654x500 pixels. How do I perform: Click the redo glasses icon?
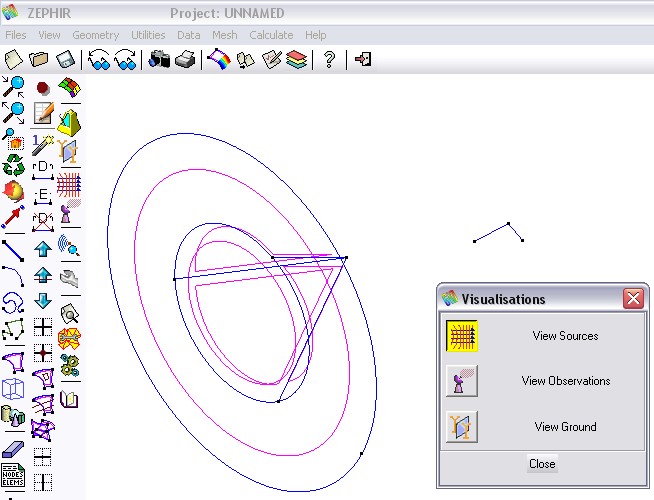click(x=126, y=60)
